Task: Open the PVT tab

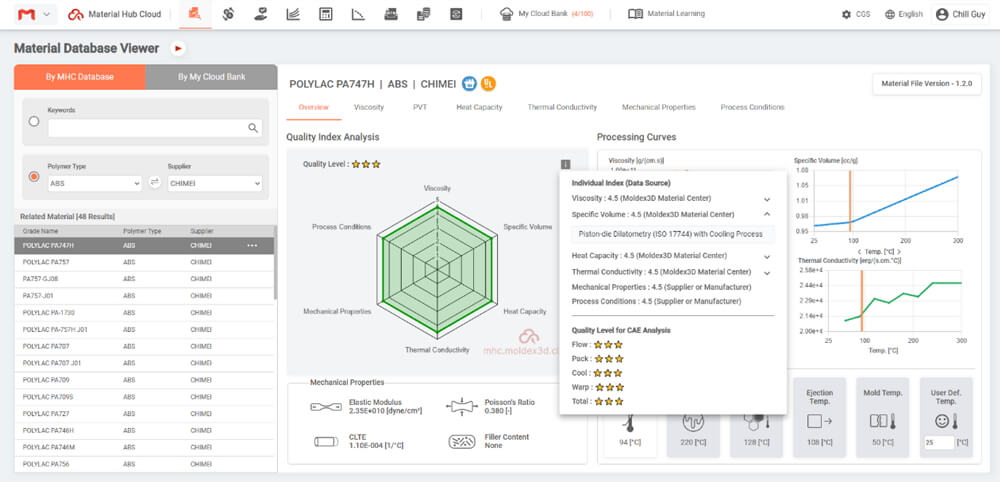Action: coord(420,107)
